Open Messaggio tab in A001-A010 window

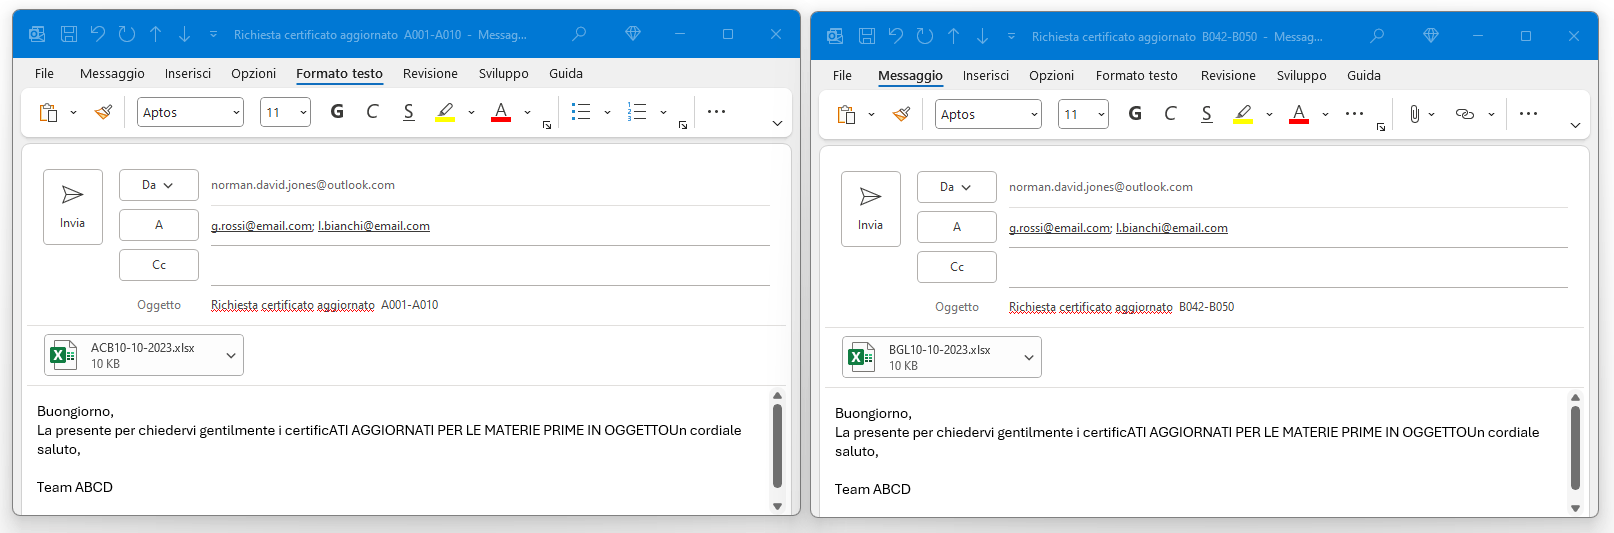(112, 73)
